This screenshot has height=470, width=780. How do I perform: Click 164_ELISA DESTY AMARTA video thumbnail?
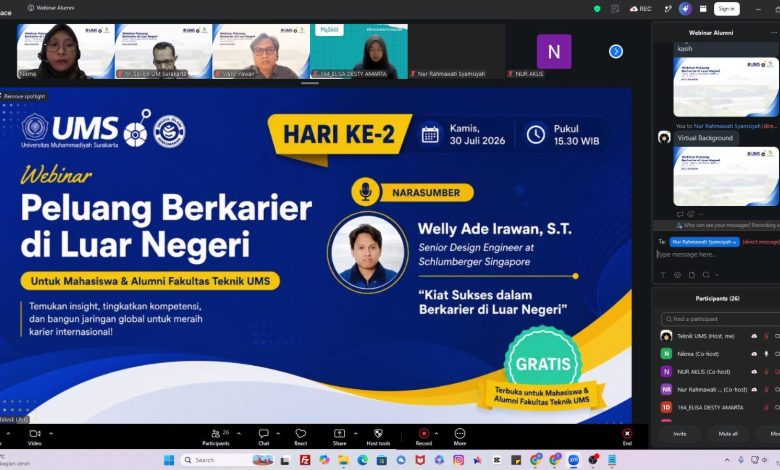pyautogui.click(x=359, y=51)
